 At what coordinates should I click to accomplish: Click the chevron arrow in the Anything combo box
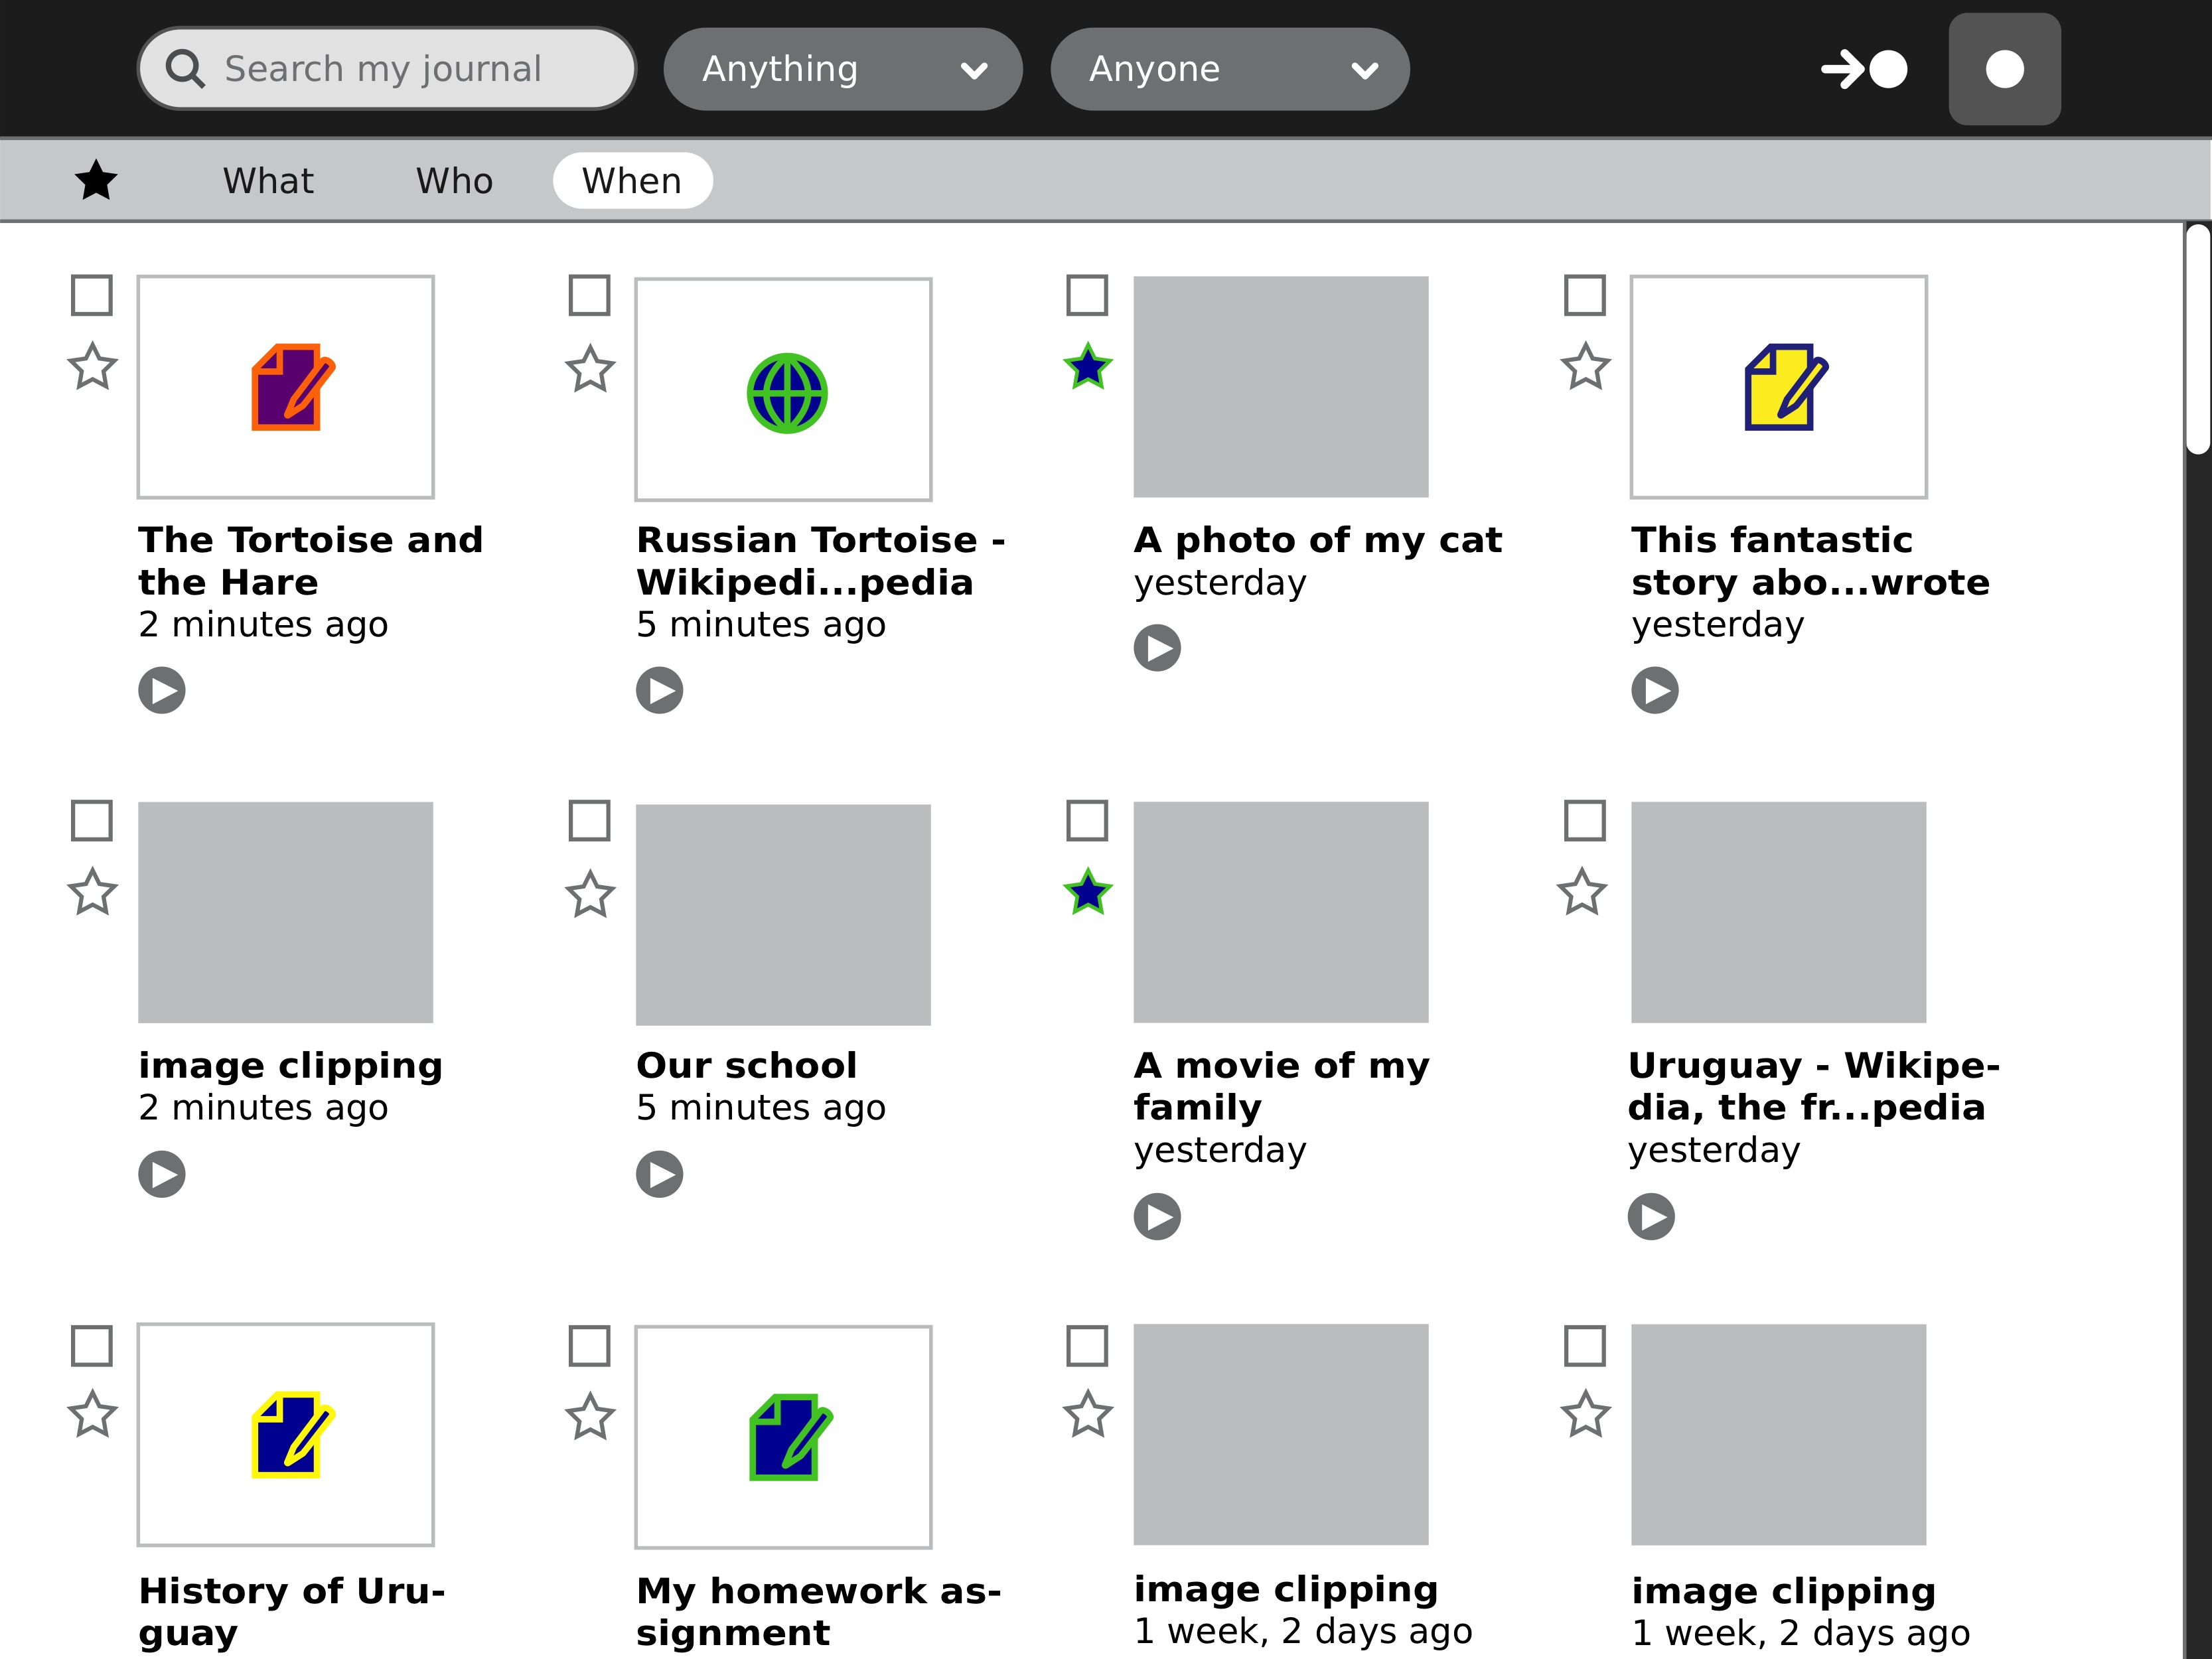pos(973,70)
